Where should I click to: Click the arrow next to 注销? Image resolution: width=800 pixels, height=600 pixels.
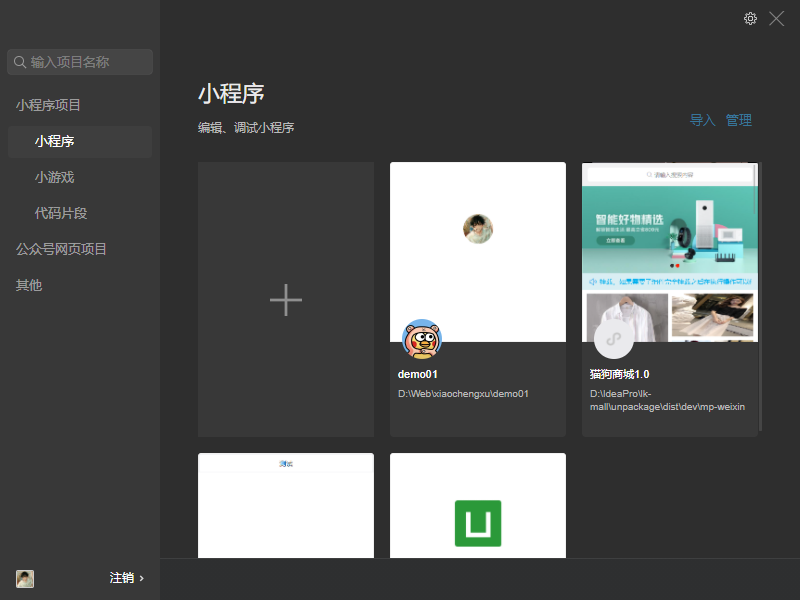click(142, 579)
